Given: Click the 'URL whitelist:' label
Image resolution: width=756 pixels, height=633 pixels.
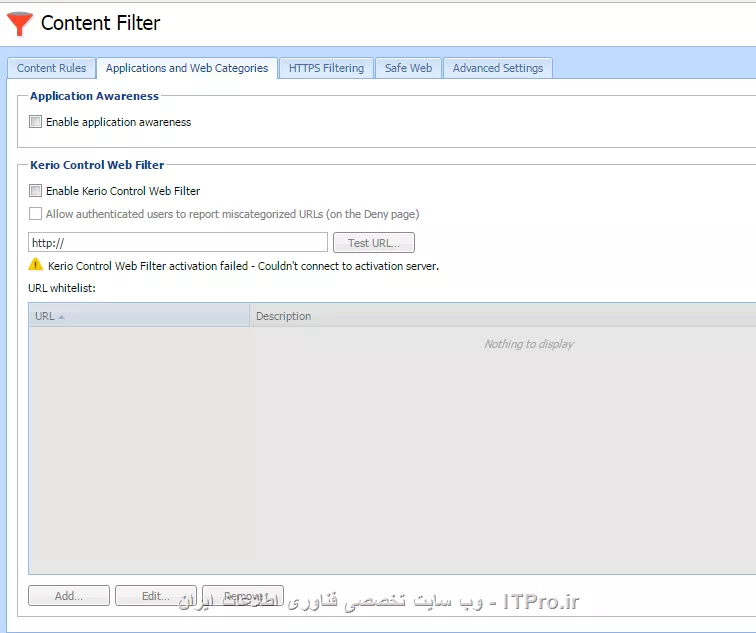Looking at the screenshot, I should tap(62, 288).
